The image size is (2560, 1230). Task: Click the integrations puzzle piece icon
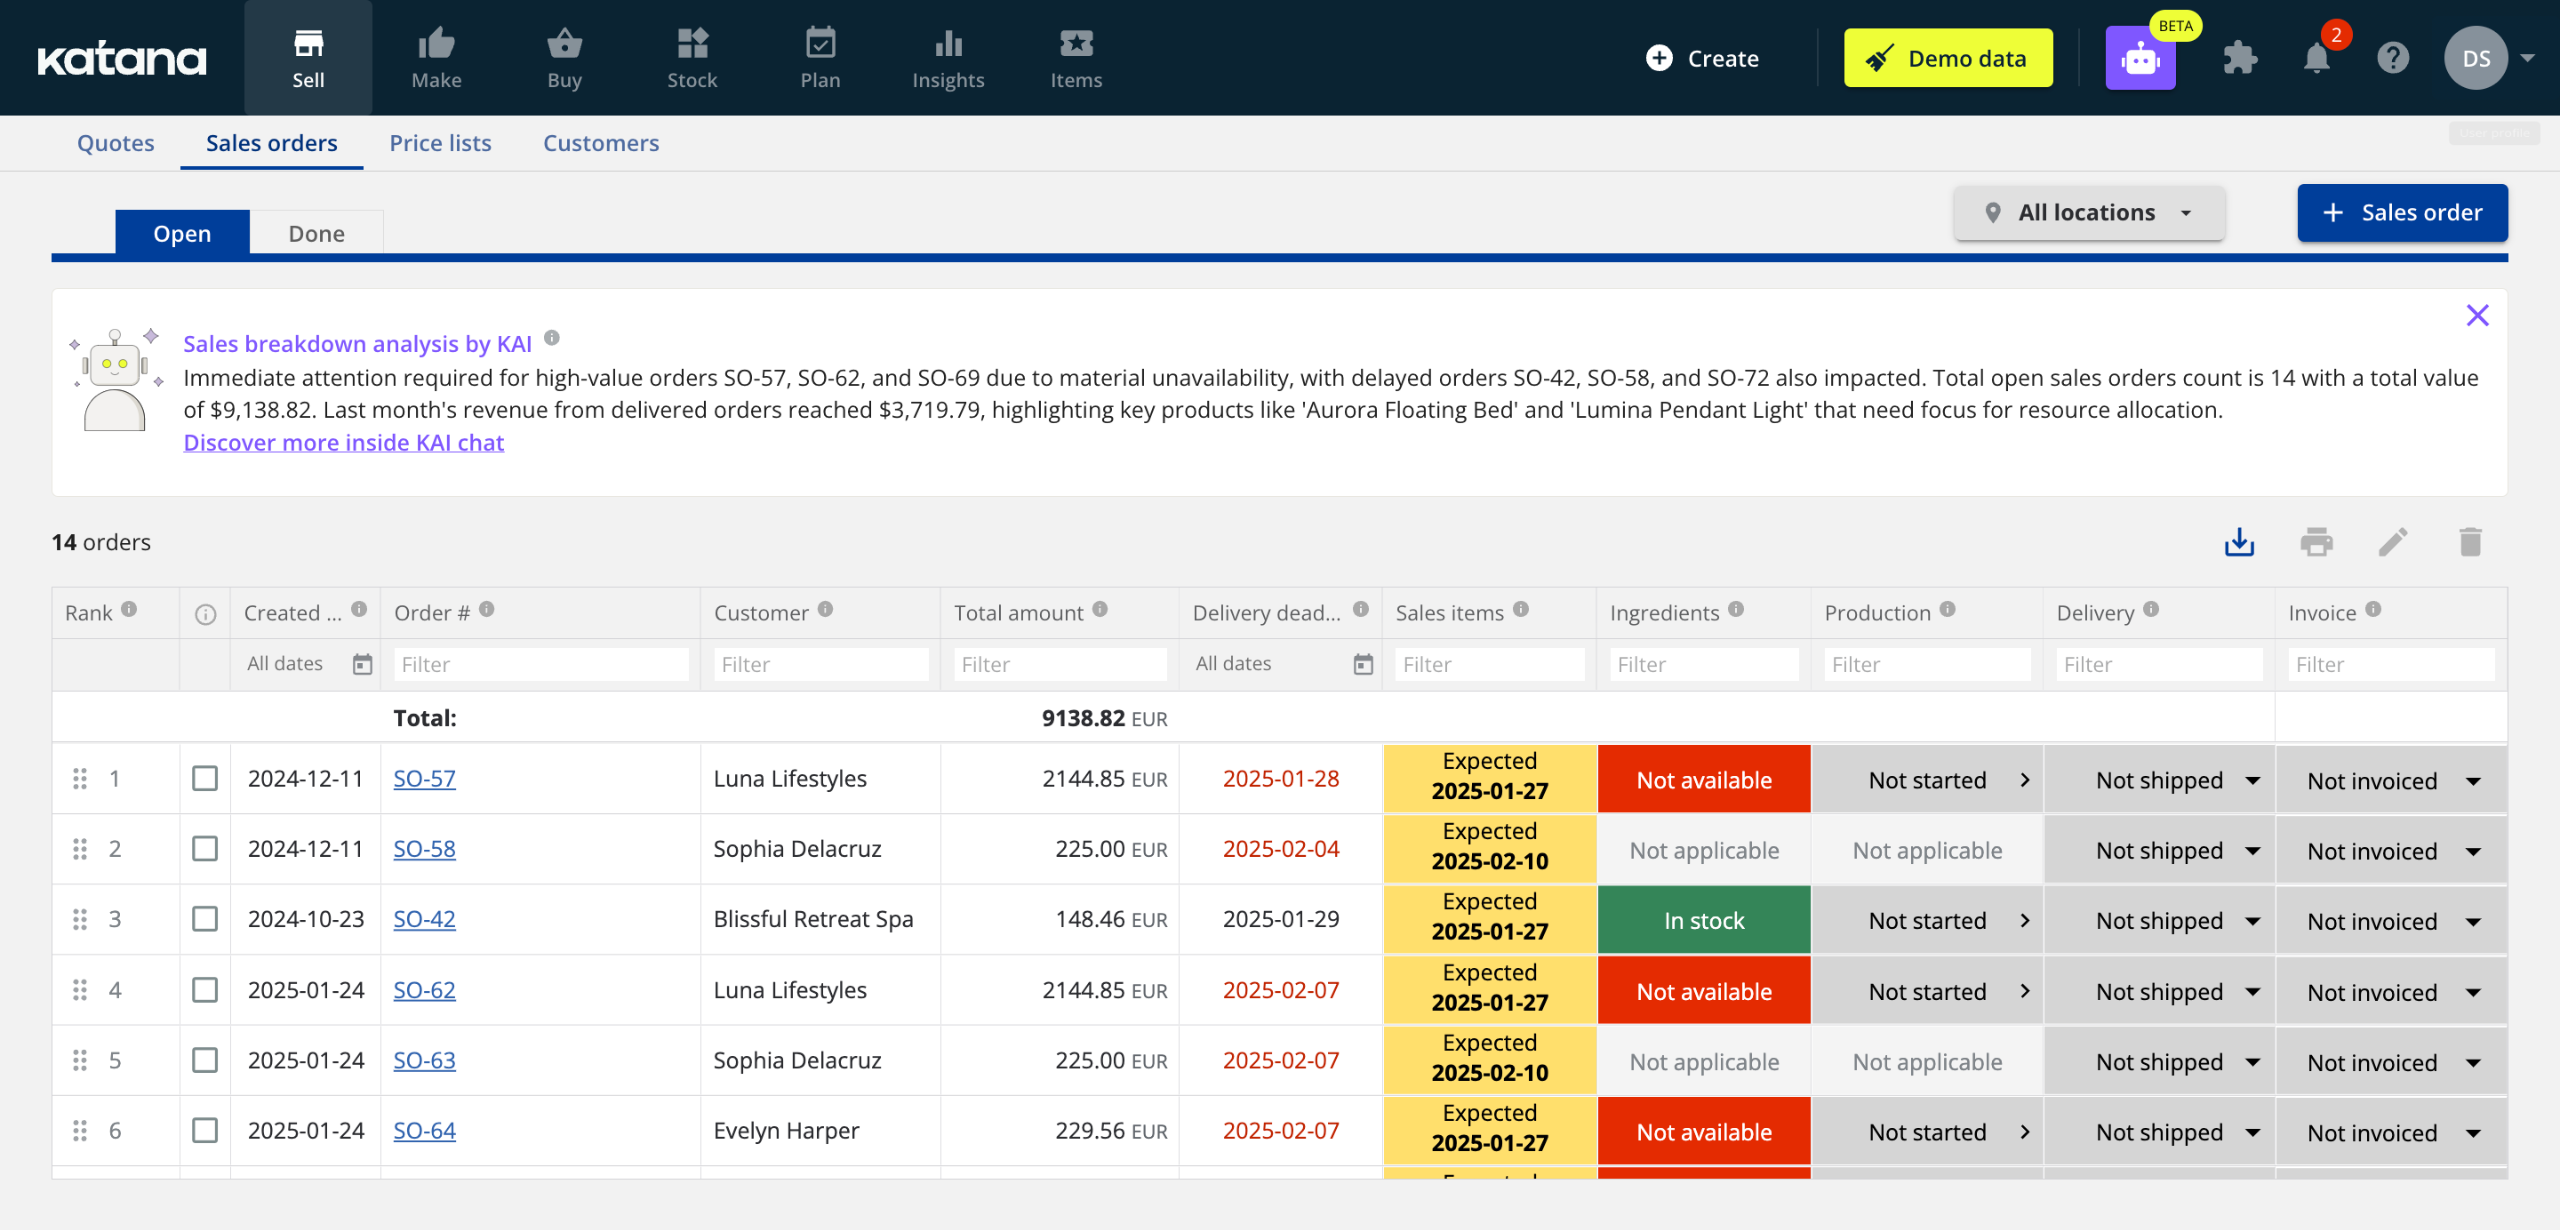pyautogui.click(x=2240, y=58)
